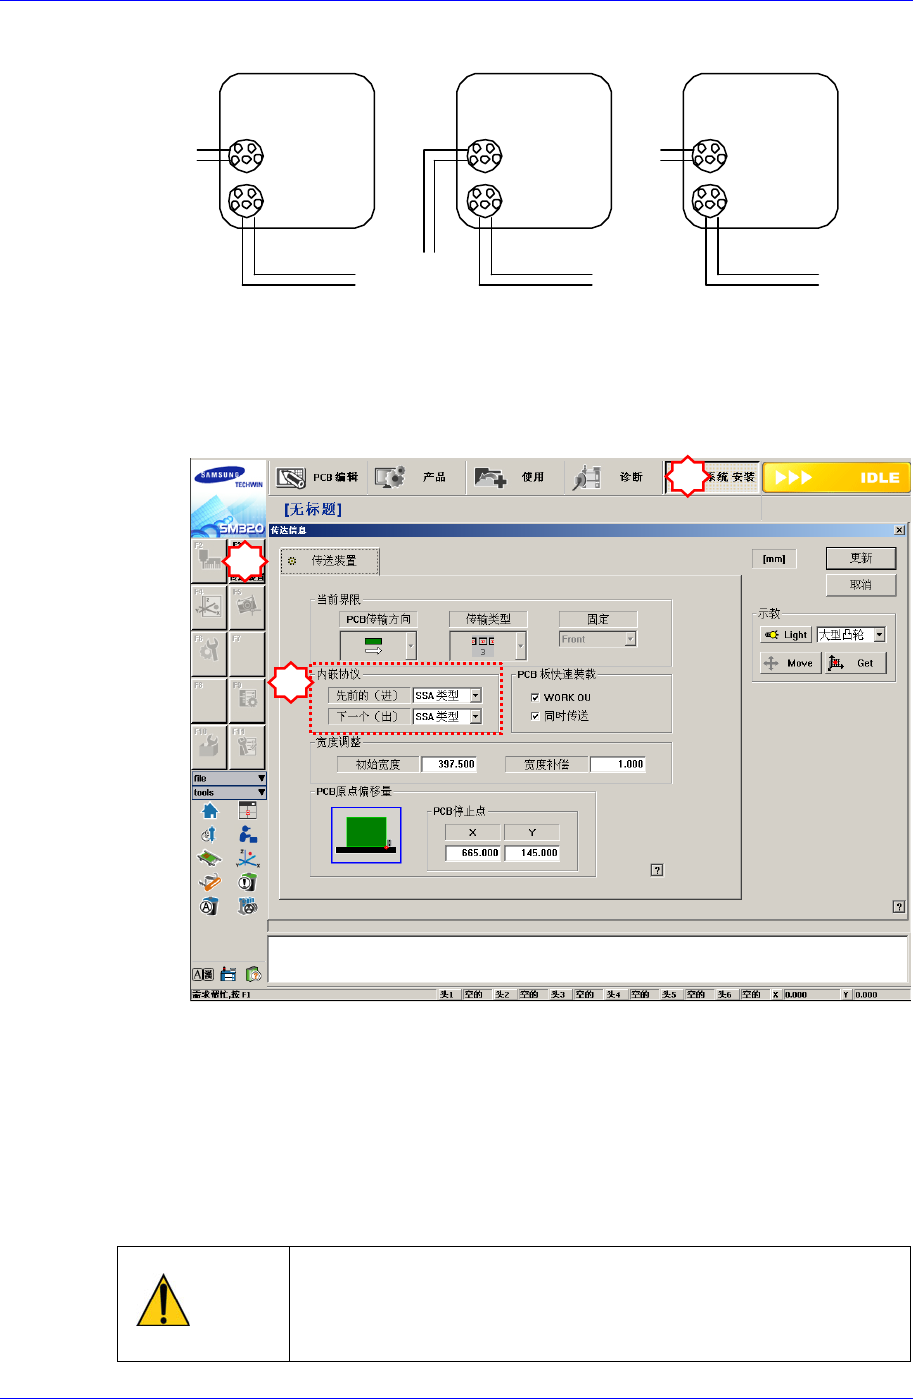This screenshot has width=913, height=1399.
Task: Click the PCB stop X field 665.000
Action: (x=473, y=853)
